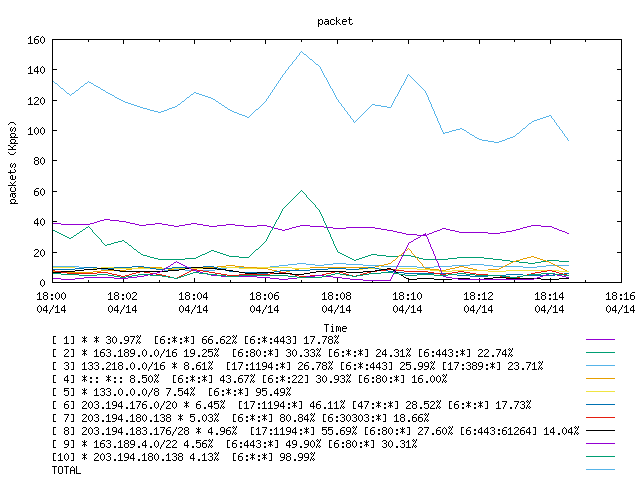Click the 18:06 04/14 time axis label
The height and width of the screenshot is (480, 640).
pyautogui.click(x=264, y=302)
